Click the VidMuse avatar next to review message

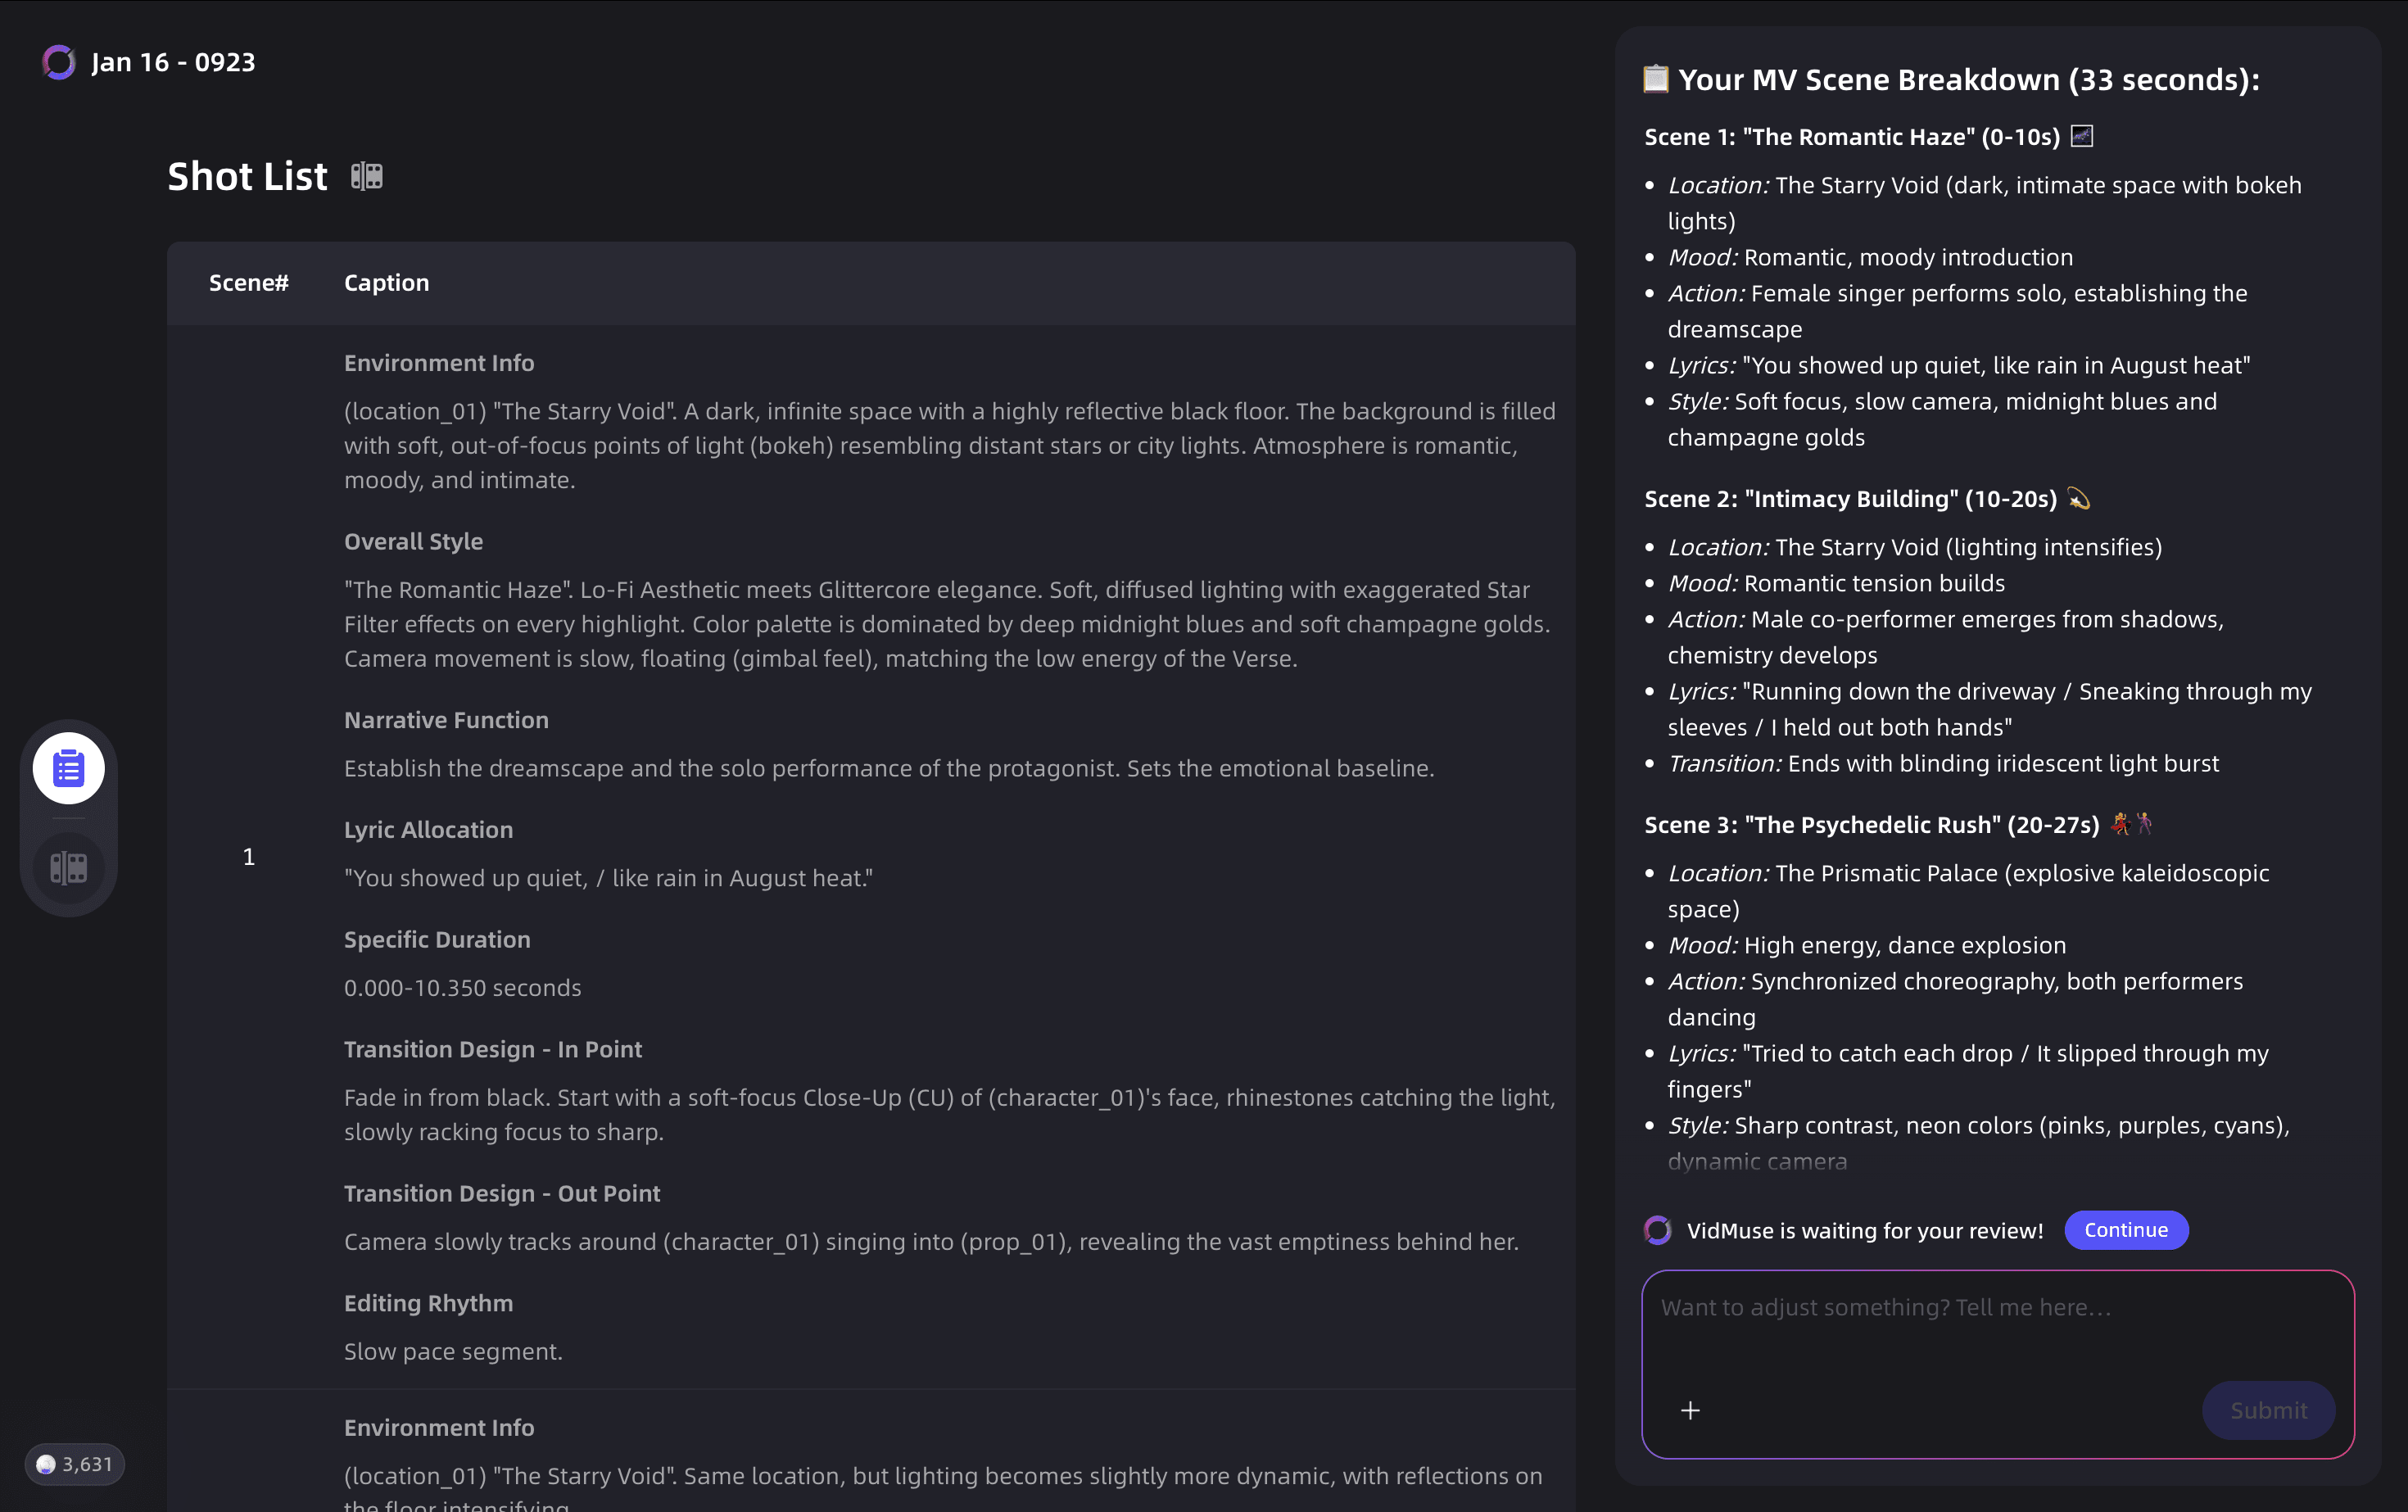[x=1658, y=1230]
